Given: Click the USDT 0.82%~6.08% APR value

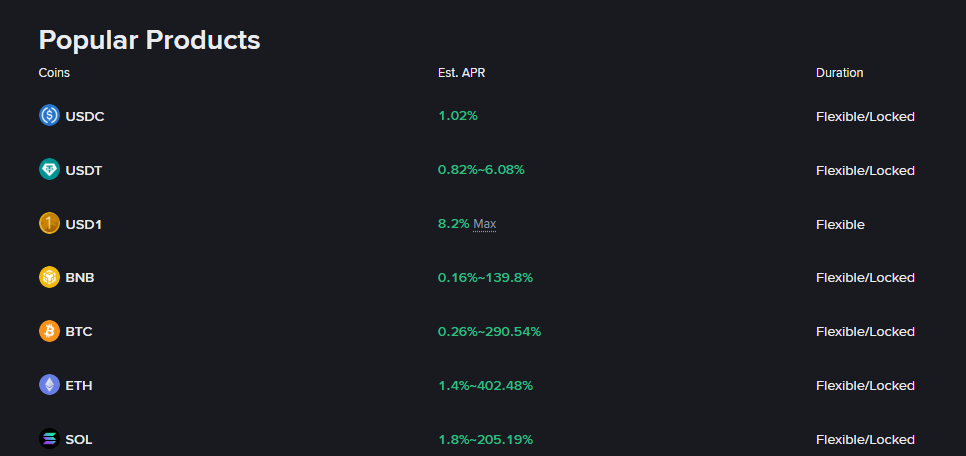Looking at the screenshot, I should (481, 170).
